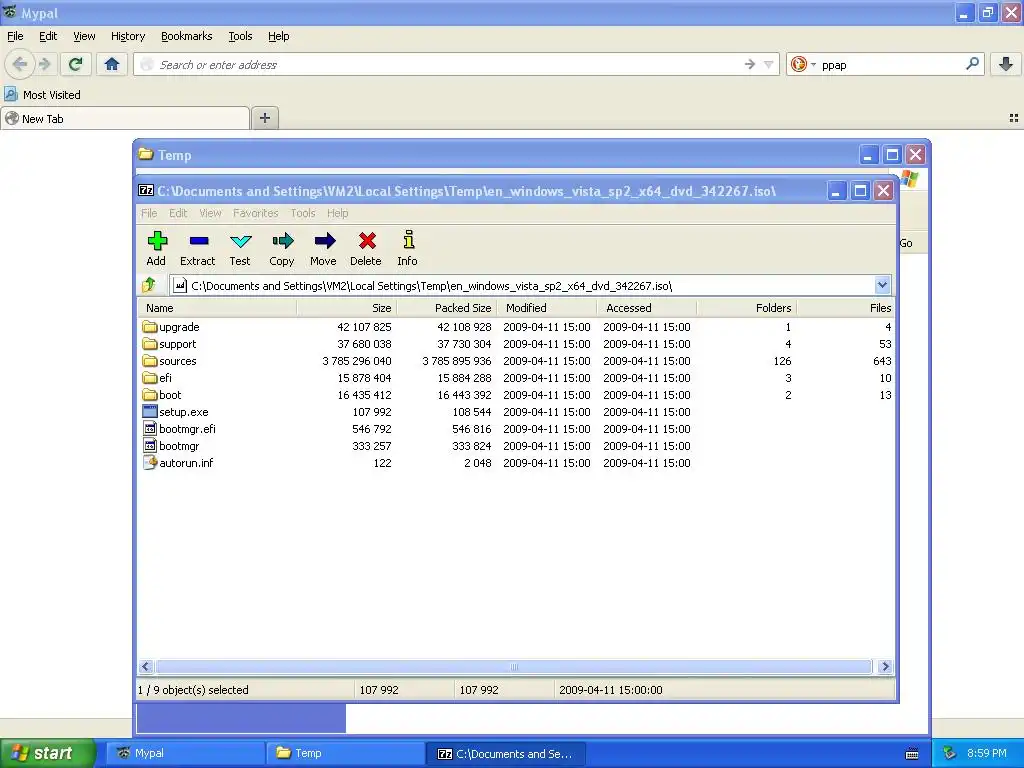Screen dimensions: 1024x768
Task: Open Mypal address history dropdown
Action: click(769, 64)
